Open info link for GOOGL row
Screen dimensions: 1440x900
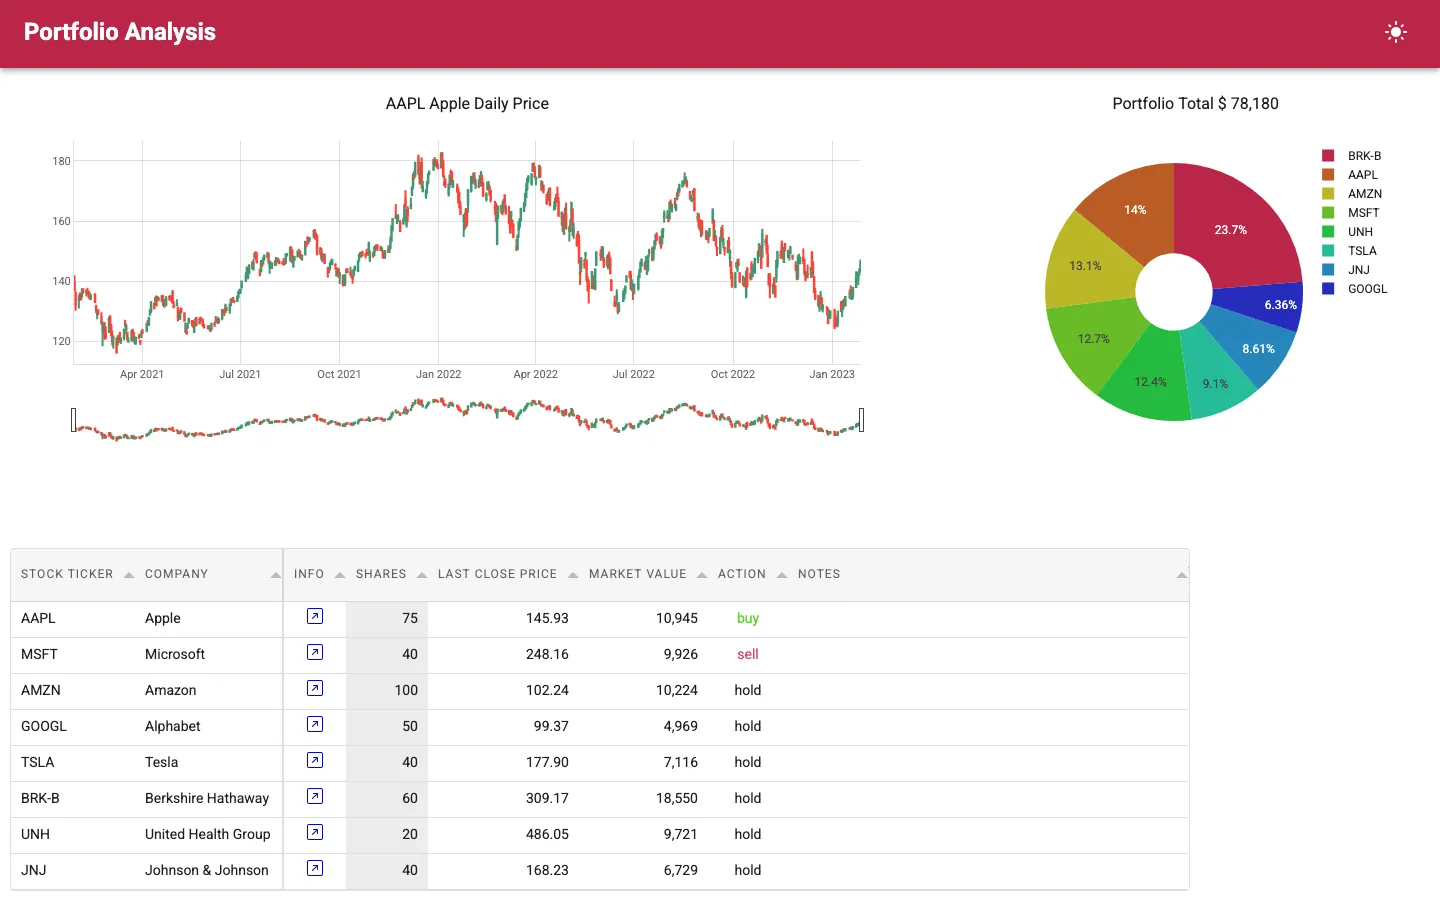[315, 725]
